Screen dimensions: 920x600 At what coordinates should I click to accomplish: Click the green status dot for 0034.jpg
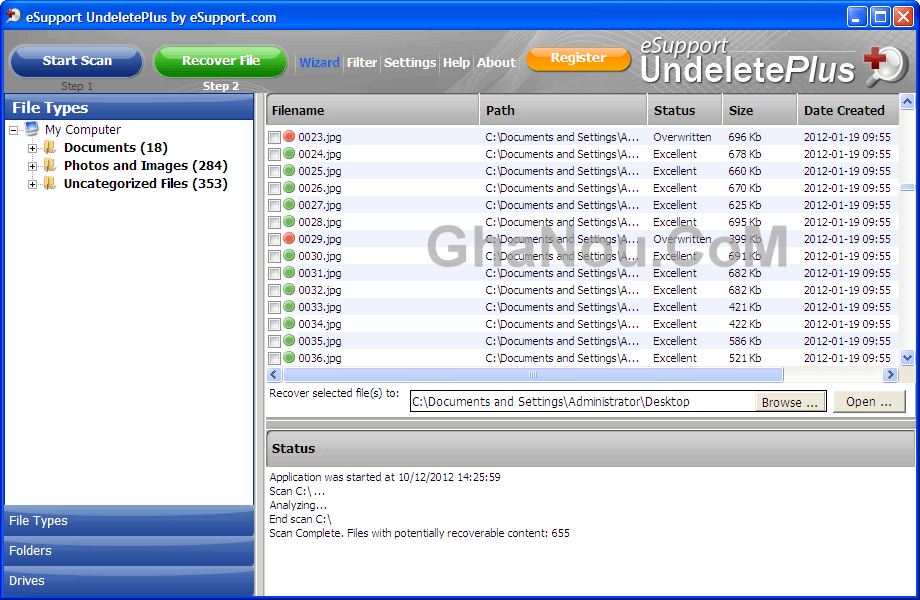(x=289, y=324)
